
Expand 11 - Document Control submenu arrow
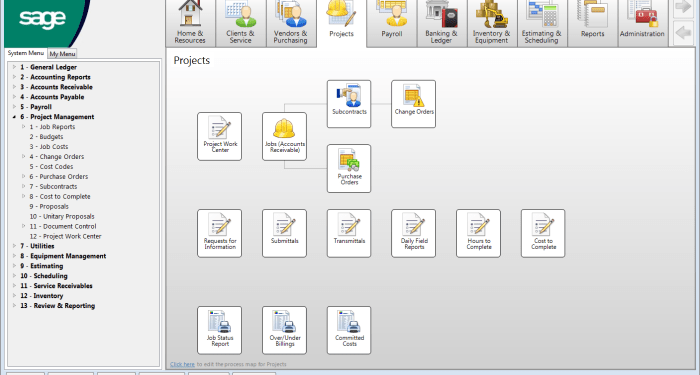tap(24, 226)
